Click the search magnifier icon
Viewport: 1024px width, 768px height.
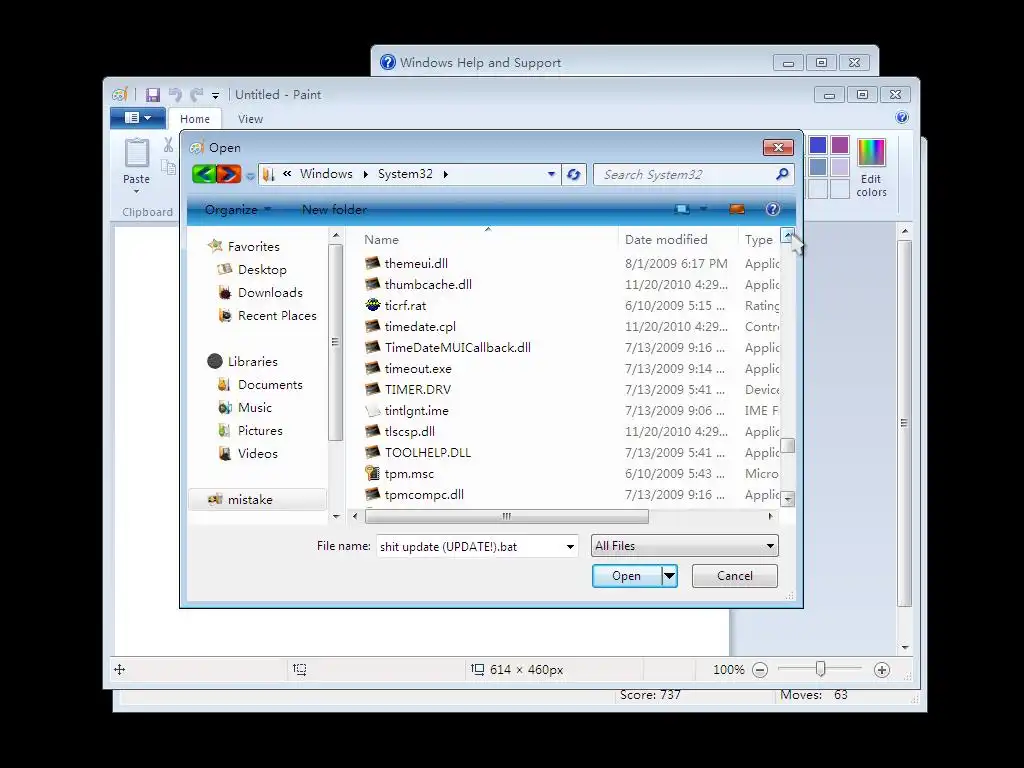[782, 174]
